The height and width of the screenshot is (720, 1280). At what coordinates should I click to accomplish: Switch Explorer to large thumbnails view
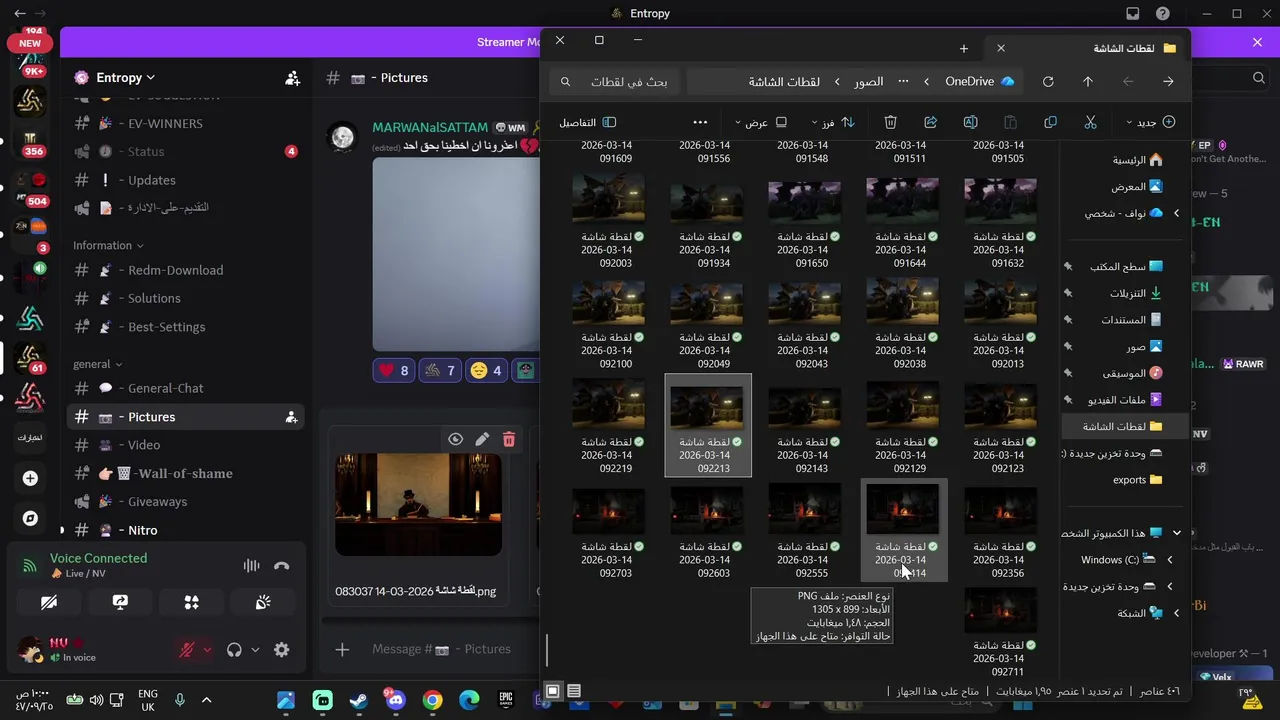pyautogui.click(x=553, y=691)
